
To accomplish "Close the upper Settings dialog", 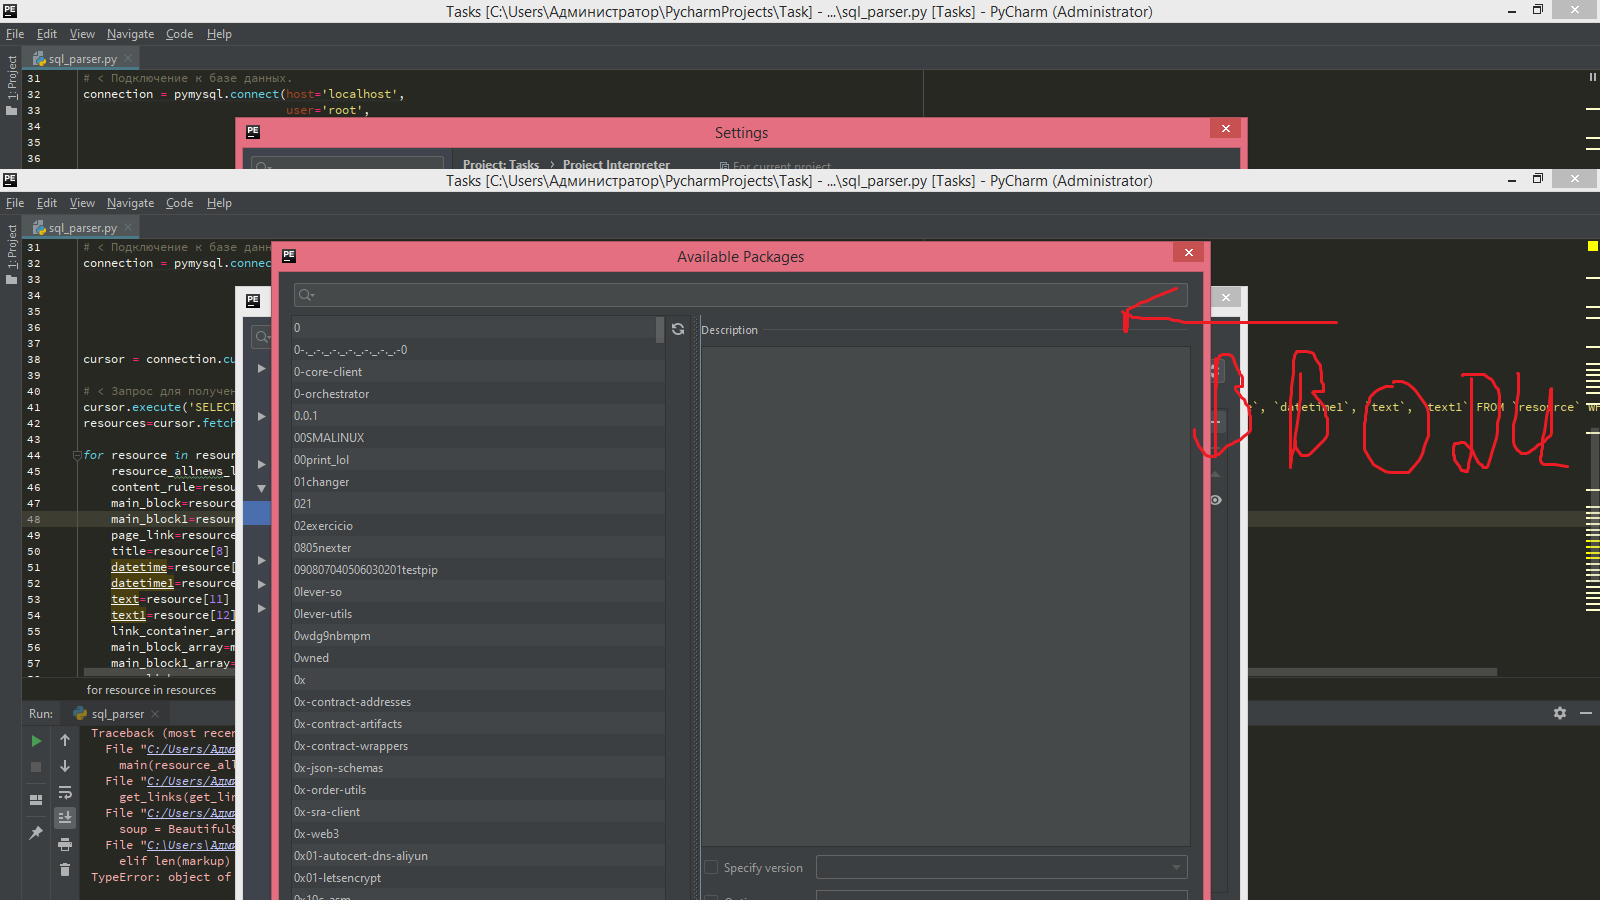I will coord(1226,128).
